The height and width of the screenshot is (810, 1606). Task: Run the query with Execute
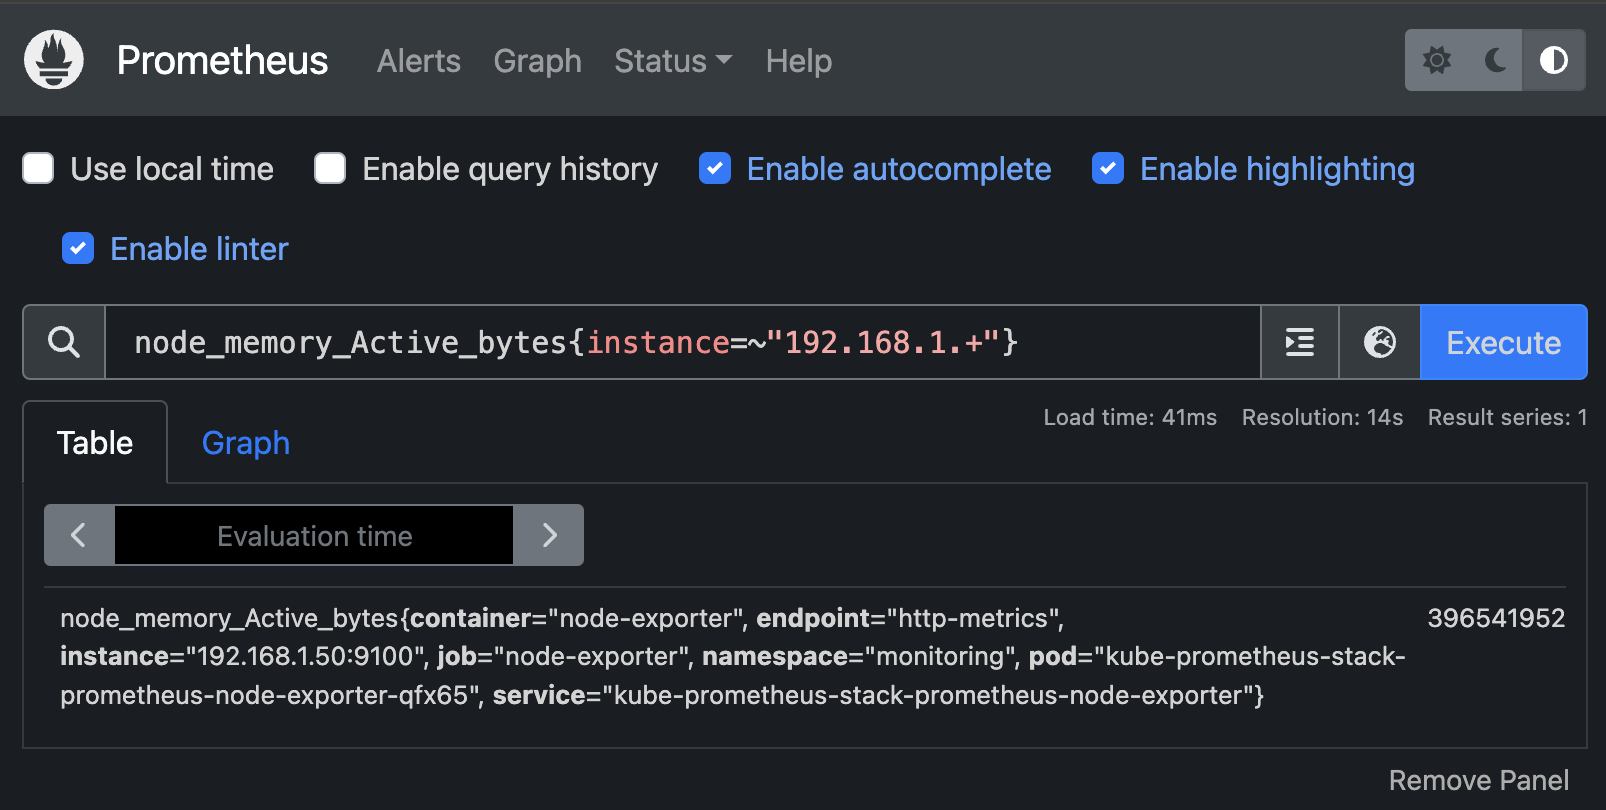(1503, 342)
